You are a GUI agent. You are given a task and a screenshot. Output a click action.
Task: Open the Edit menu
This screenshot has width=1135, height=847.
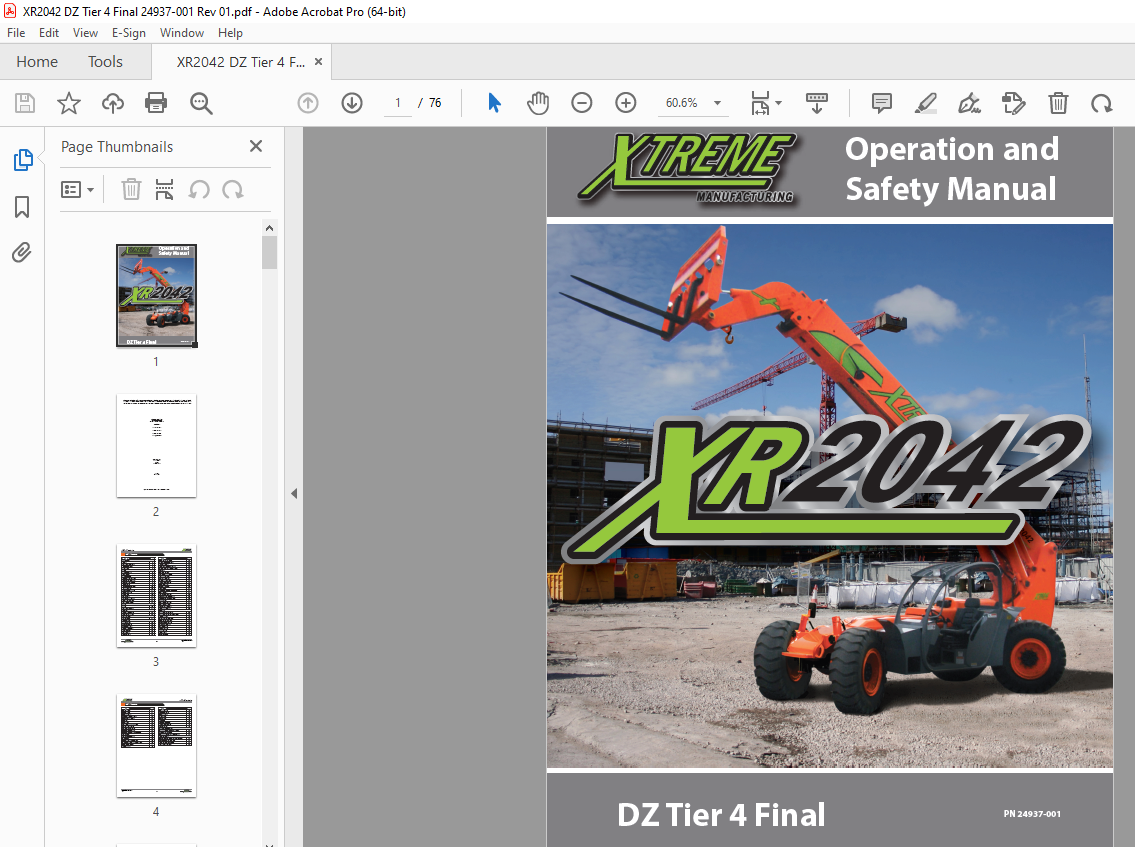click(x=48, y=33)
